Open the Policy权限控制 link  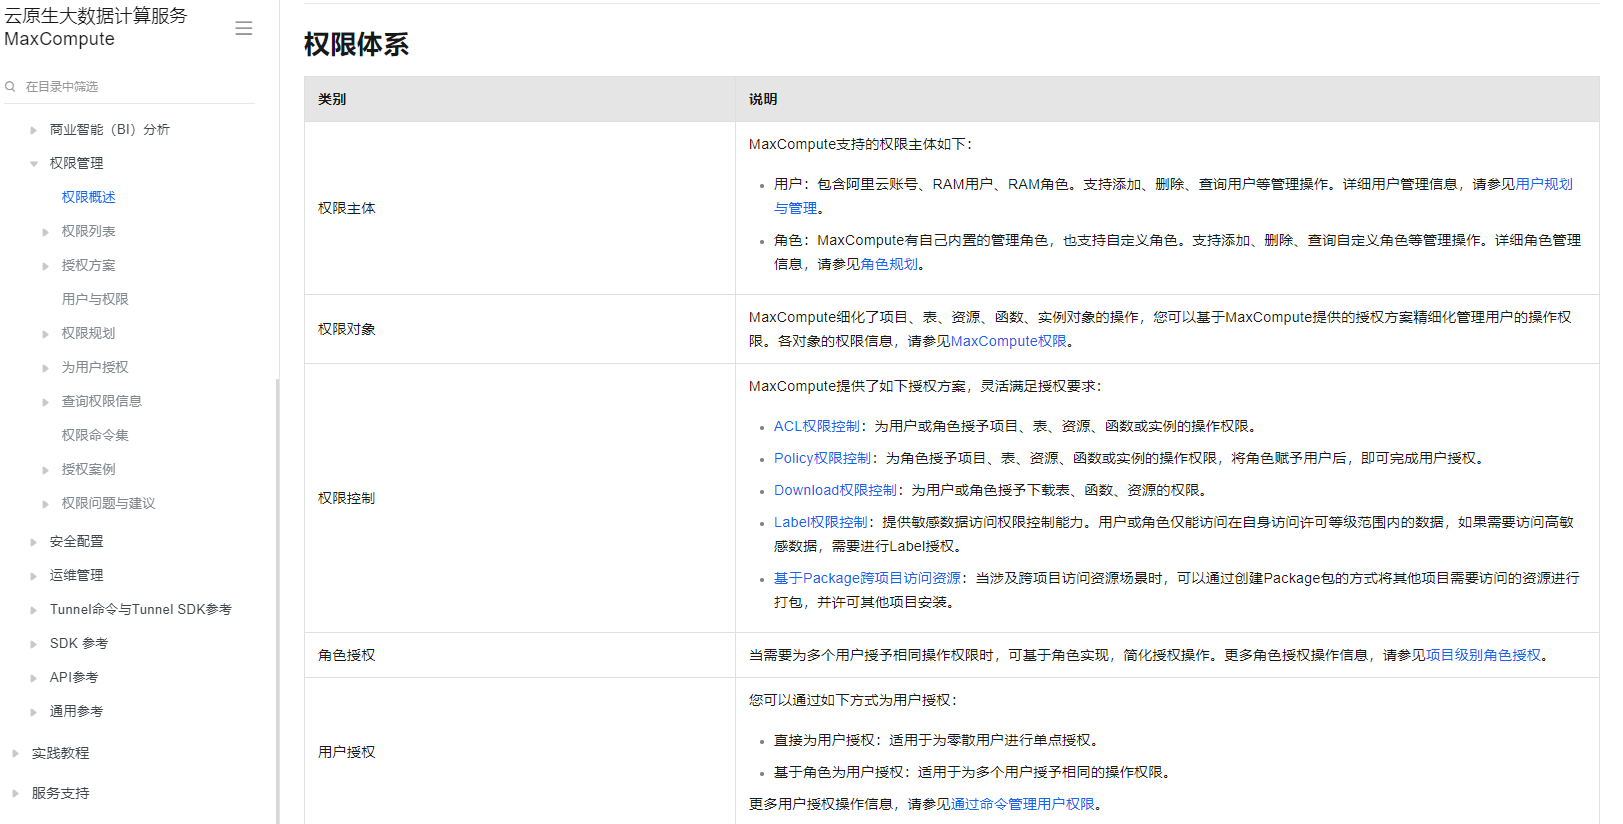pos(823,458)
